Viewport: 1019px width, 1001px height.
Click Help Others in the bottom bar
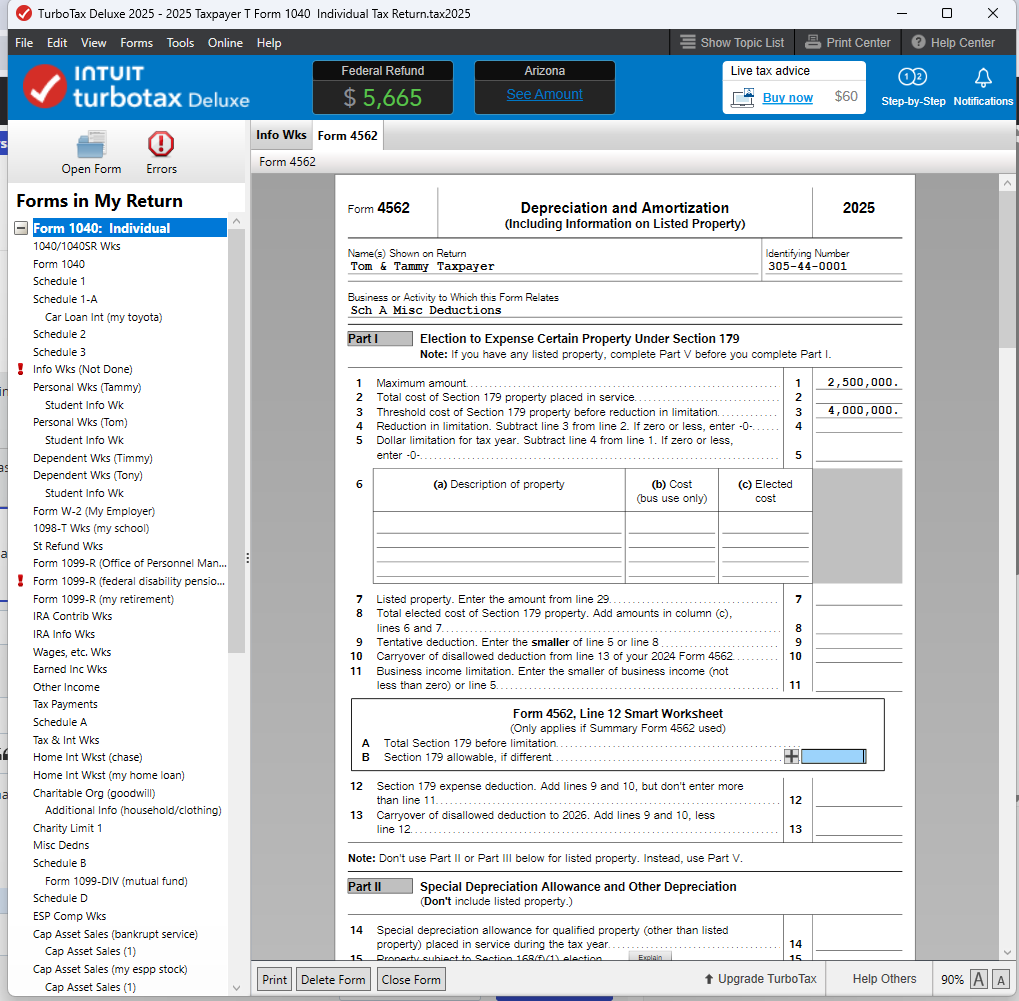pyautogui.click(x=884, y=979)
